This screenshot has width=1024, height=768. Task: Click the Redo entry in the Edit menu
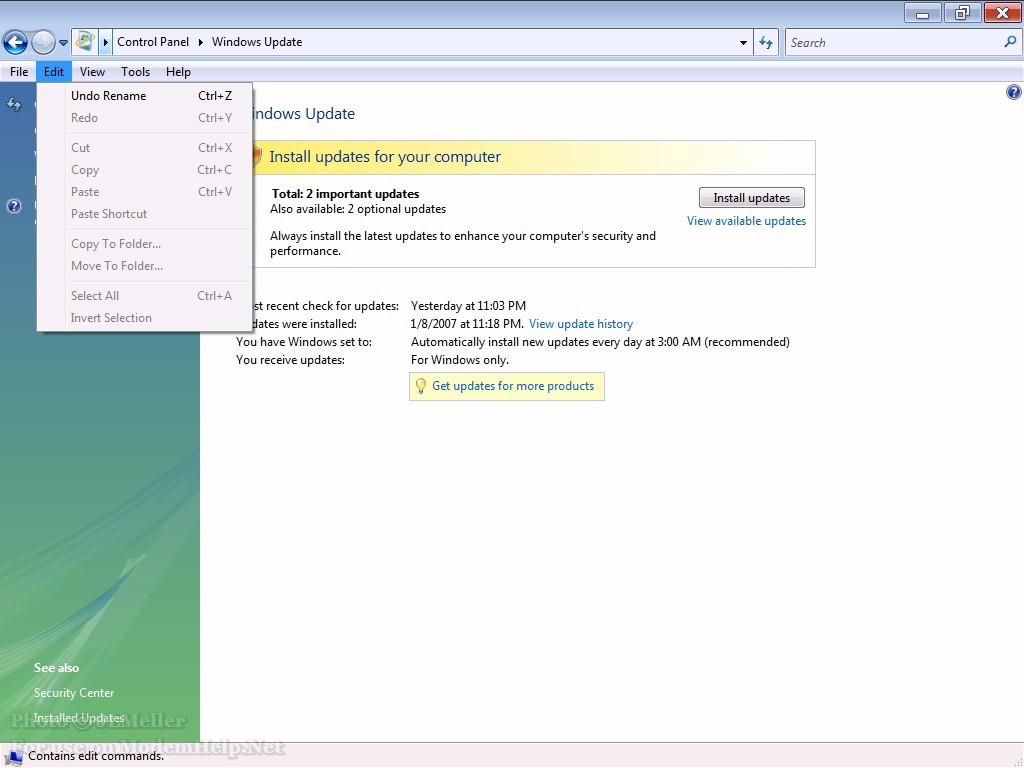(146, 118)
